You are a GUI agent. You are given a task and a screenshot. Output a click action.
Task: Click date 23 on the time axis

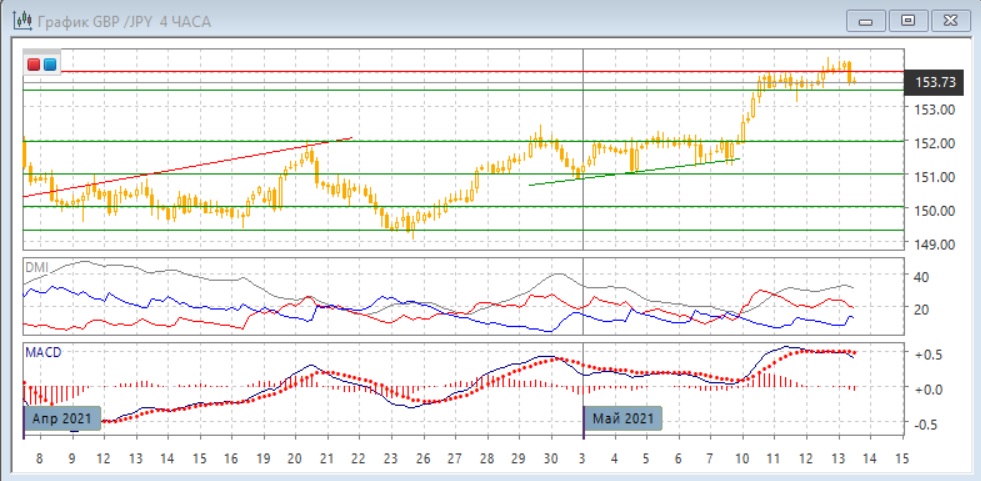(390, 458)
